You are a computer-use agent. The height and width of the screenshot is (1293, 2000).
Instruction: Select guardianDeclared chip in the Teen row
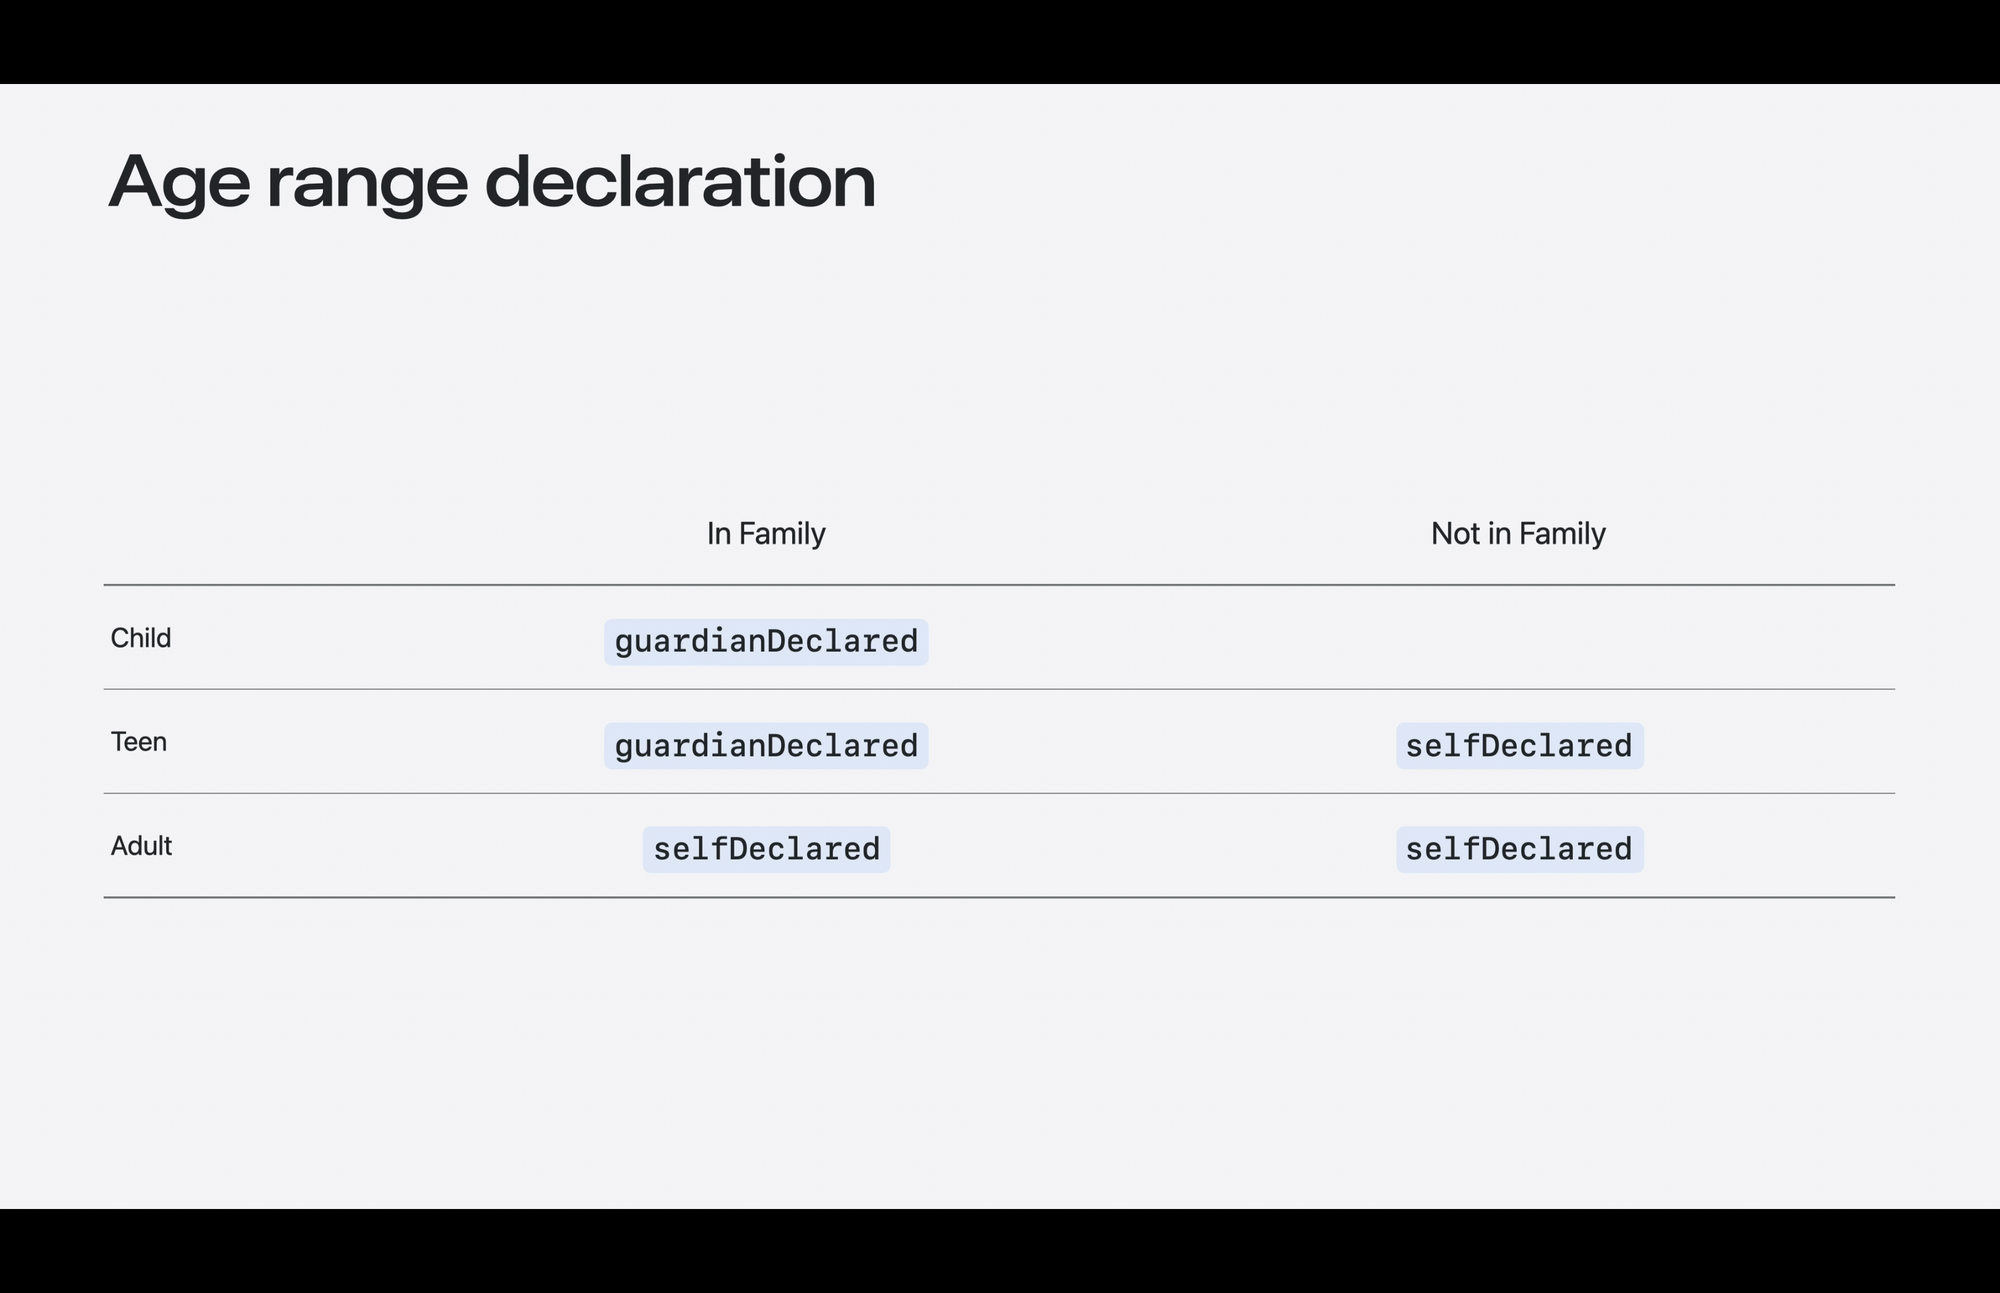(x=766, y=746)
